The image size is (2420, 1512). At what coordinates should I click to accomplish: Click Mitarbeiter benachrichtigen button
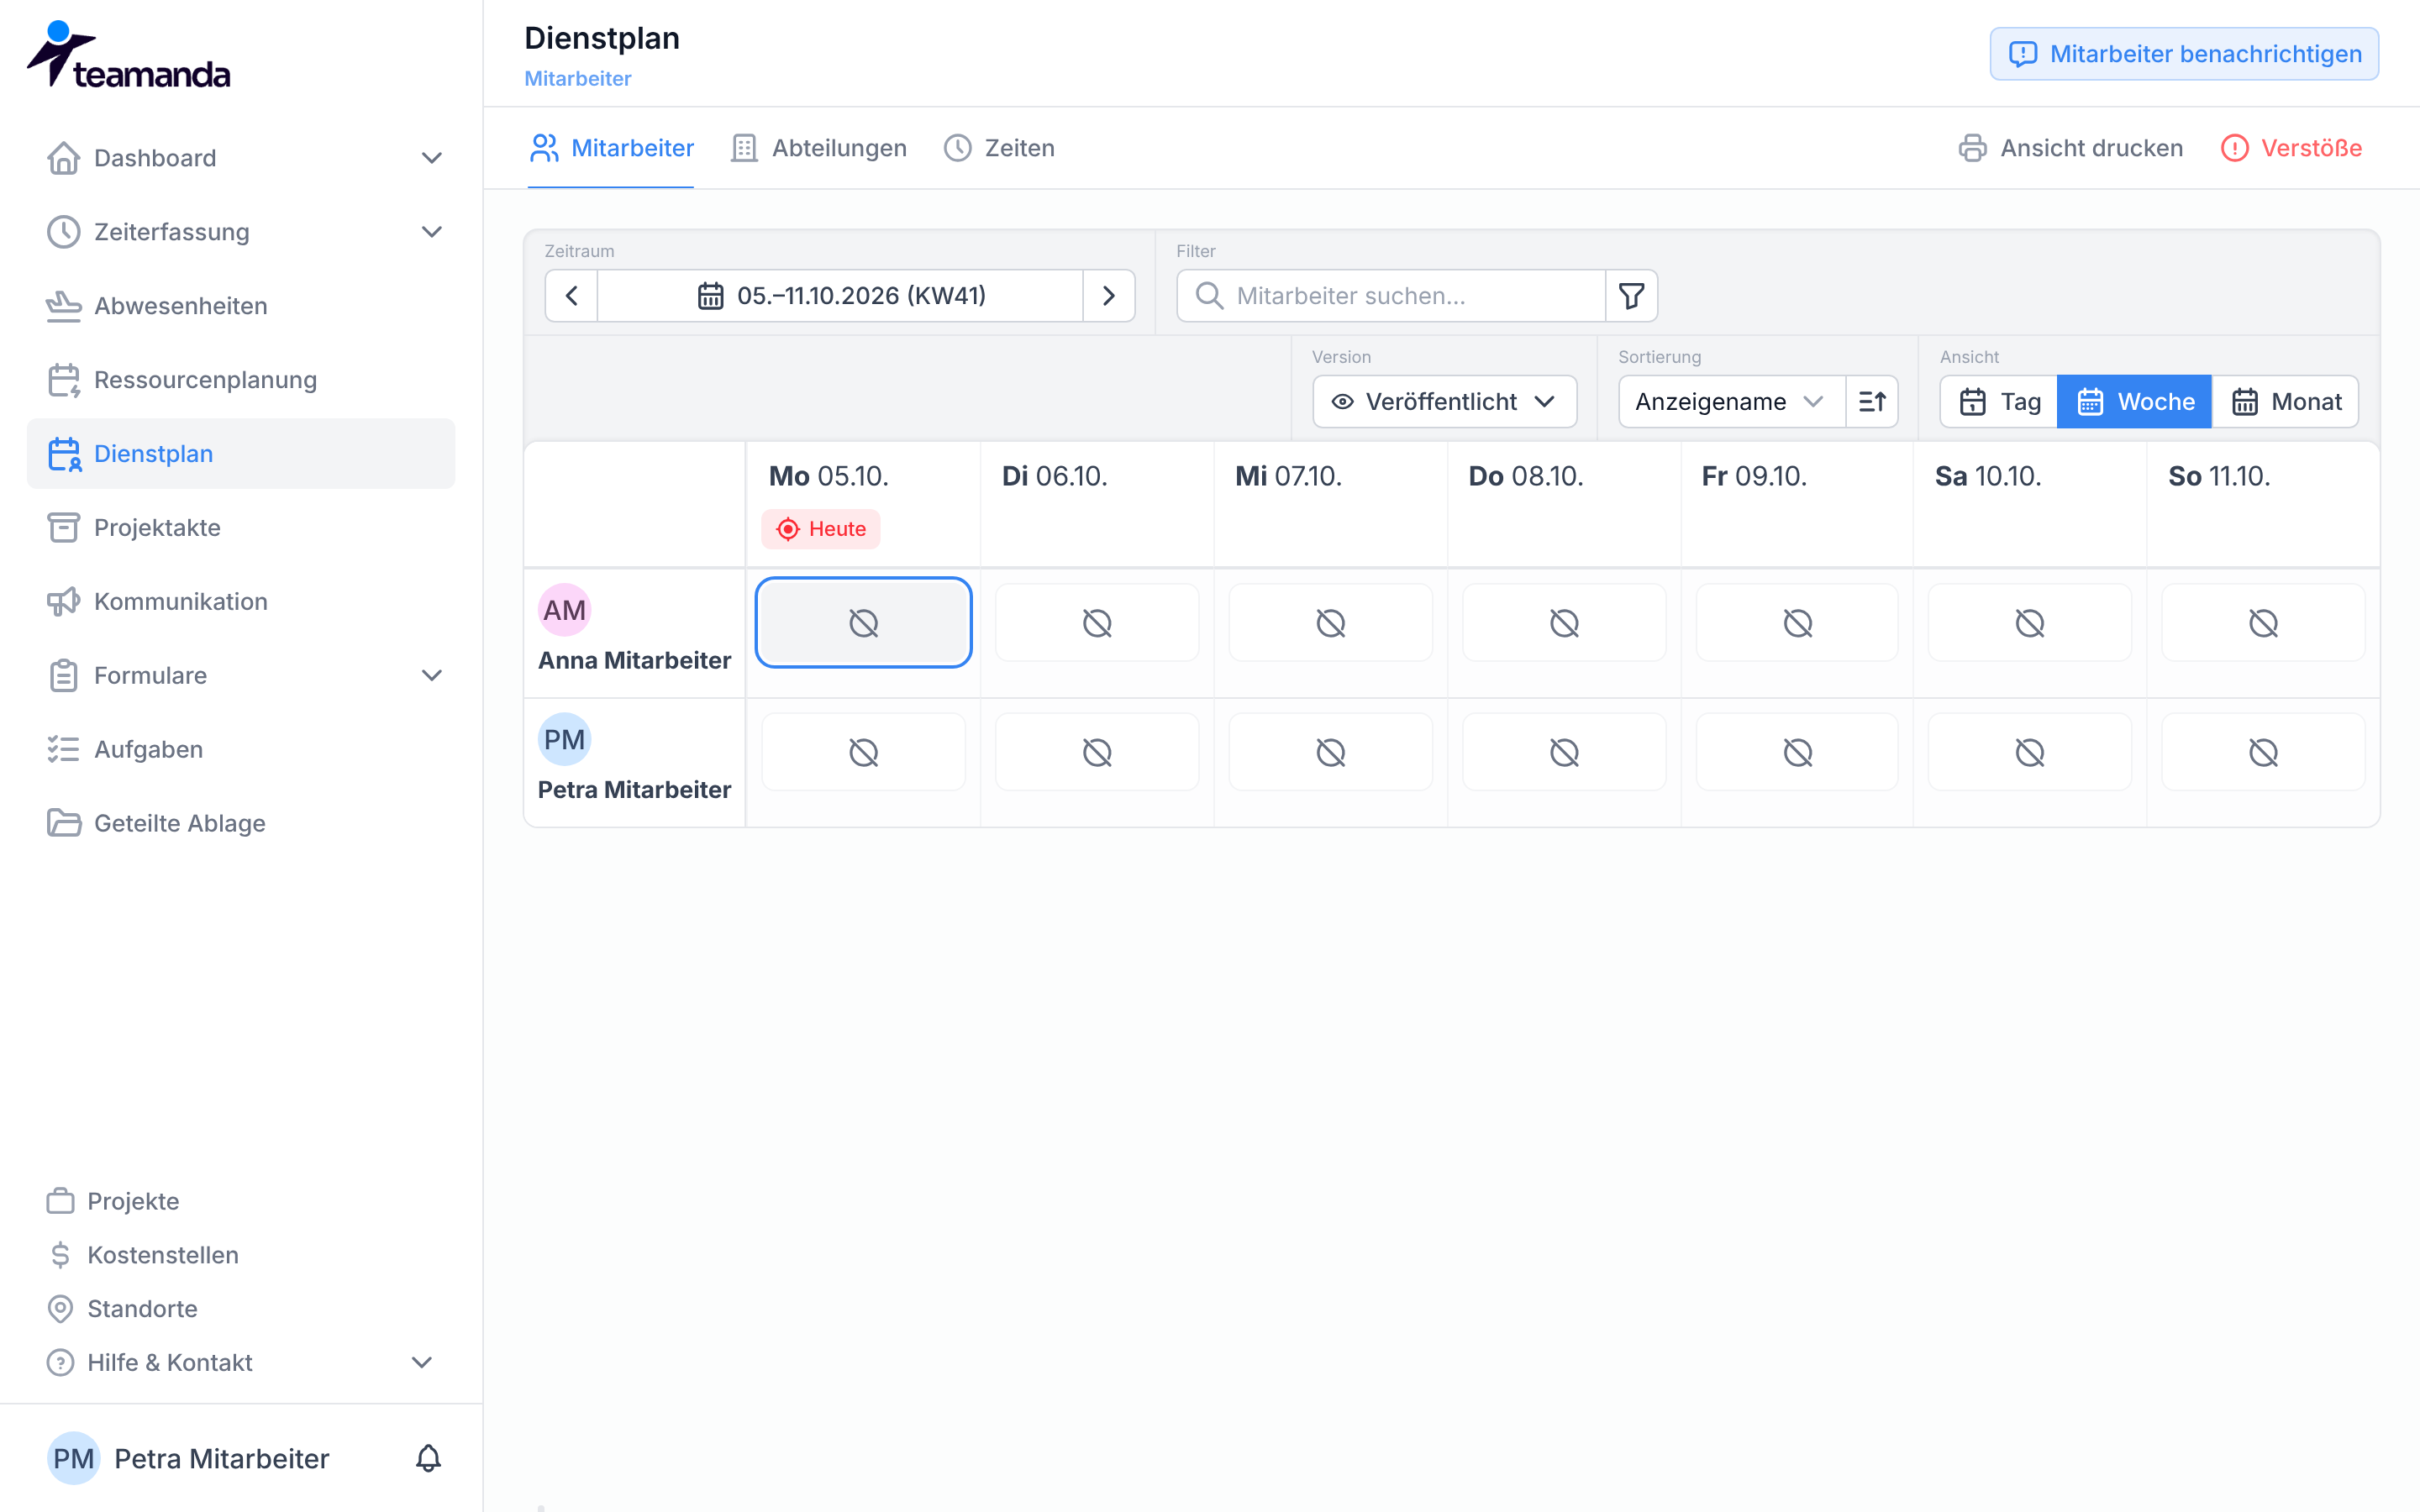pyautogui.click(x=2184, y=54)
